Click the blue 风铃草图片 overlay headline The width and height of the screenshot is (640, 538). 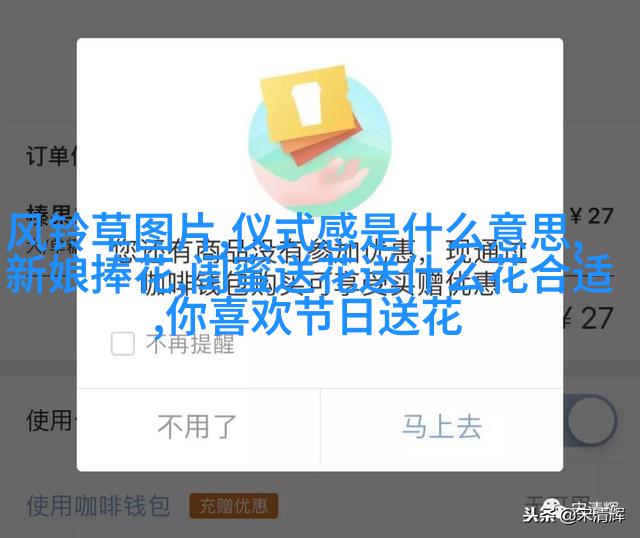pos(111,232)
